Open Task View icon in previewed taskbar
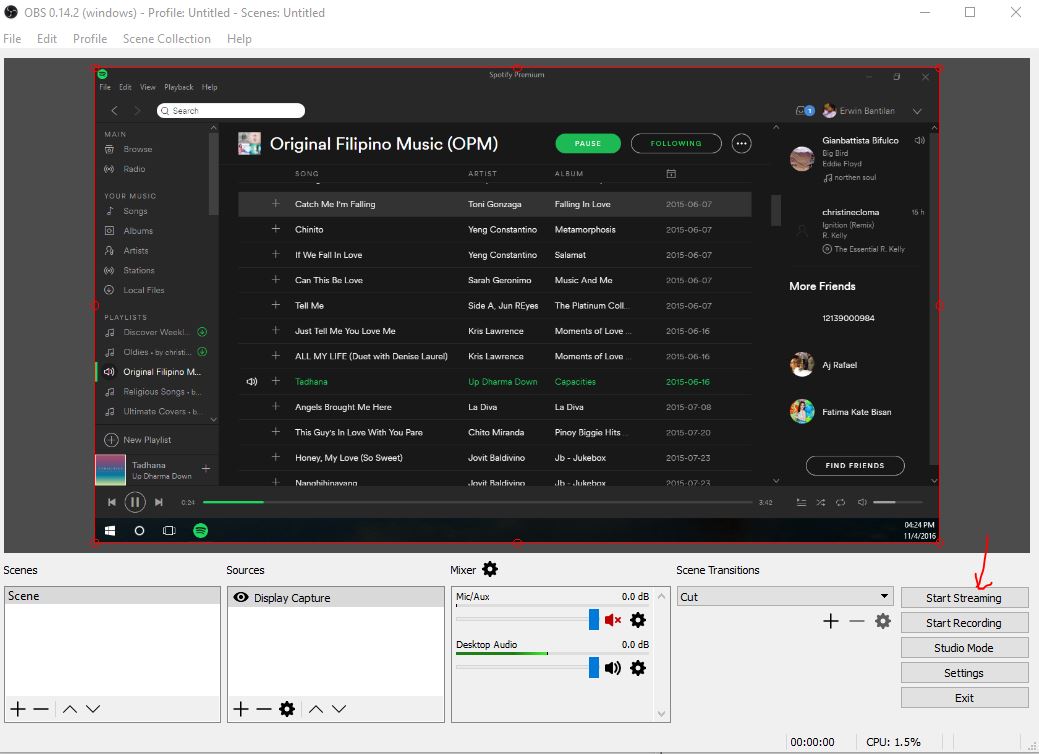Viewport: 1039px width, 754px height. point(169,530)
